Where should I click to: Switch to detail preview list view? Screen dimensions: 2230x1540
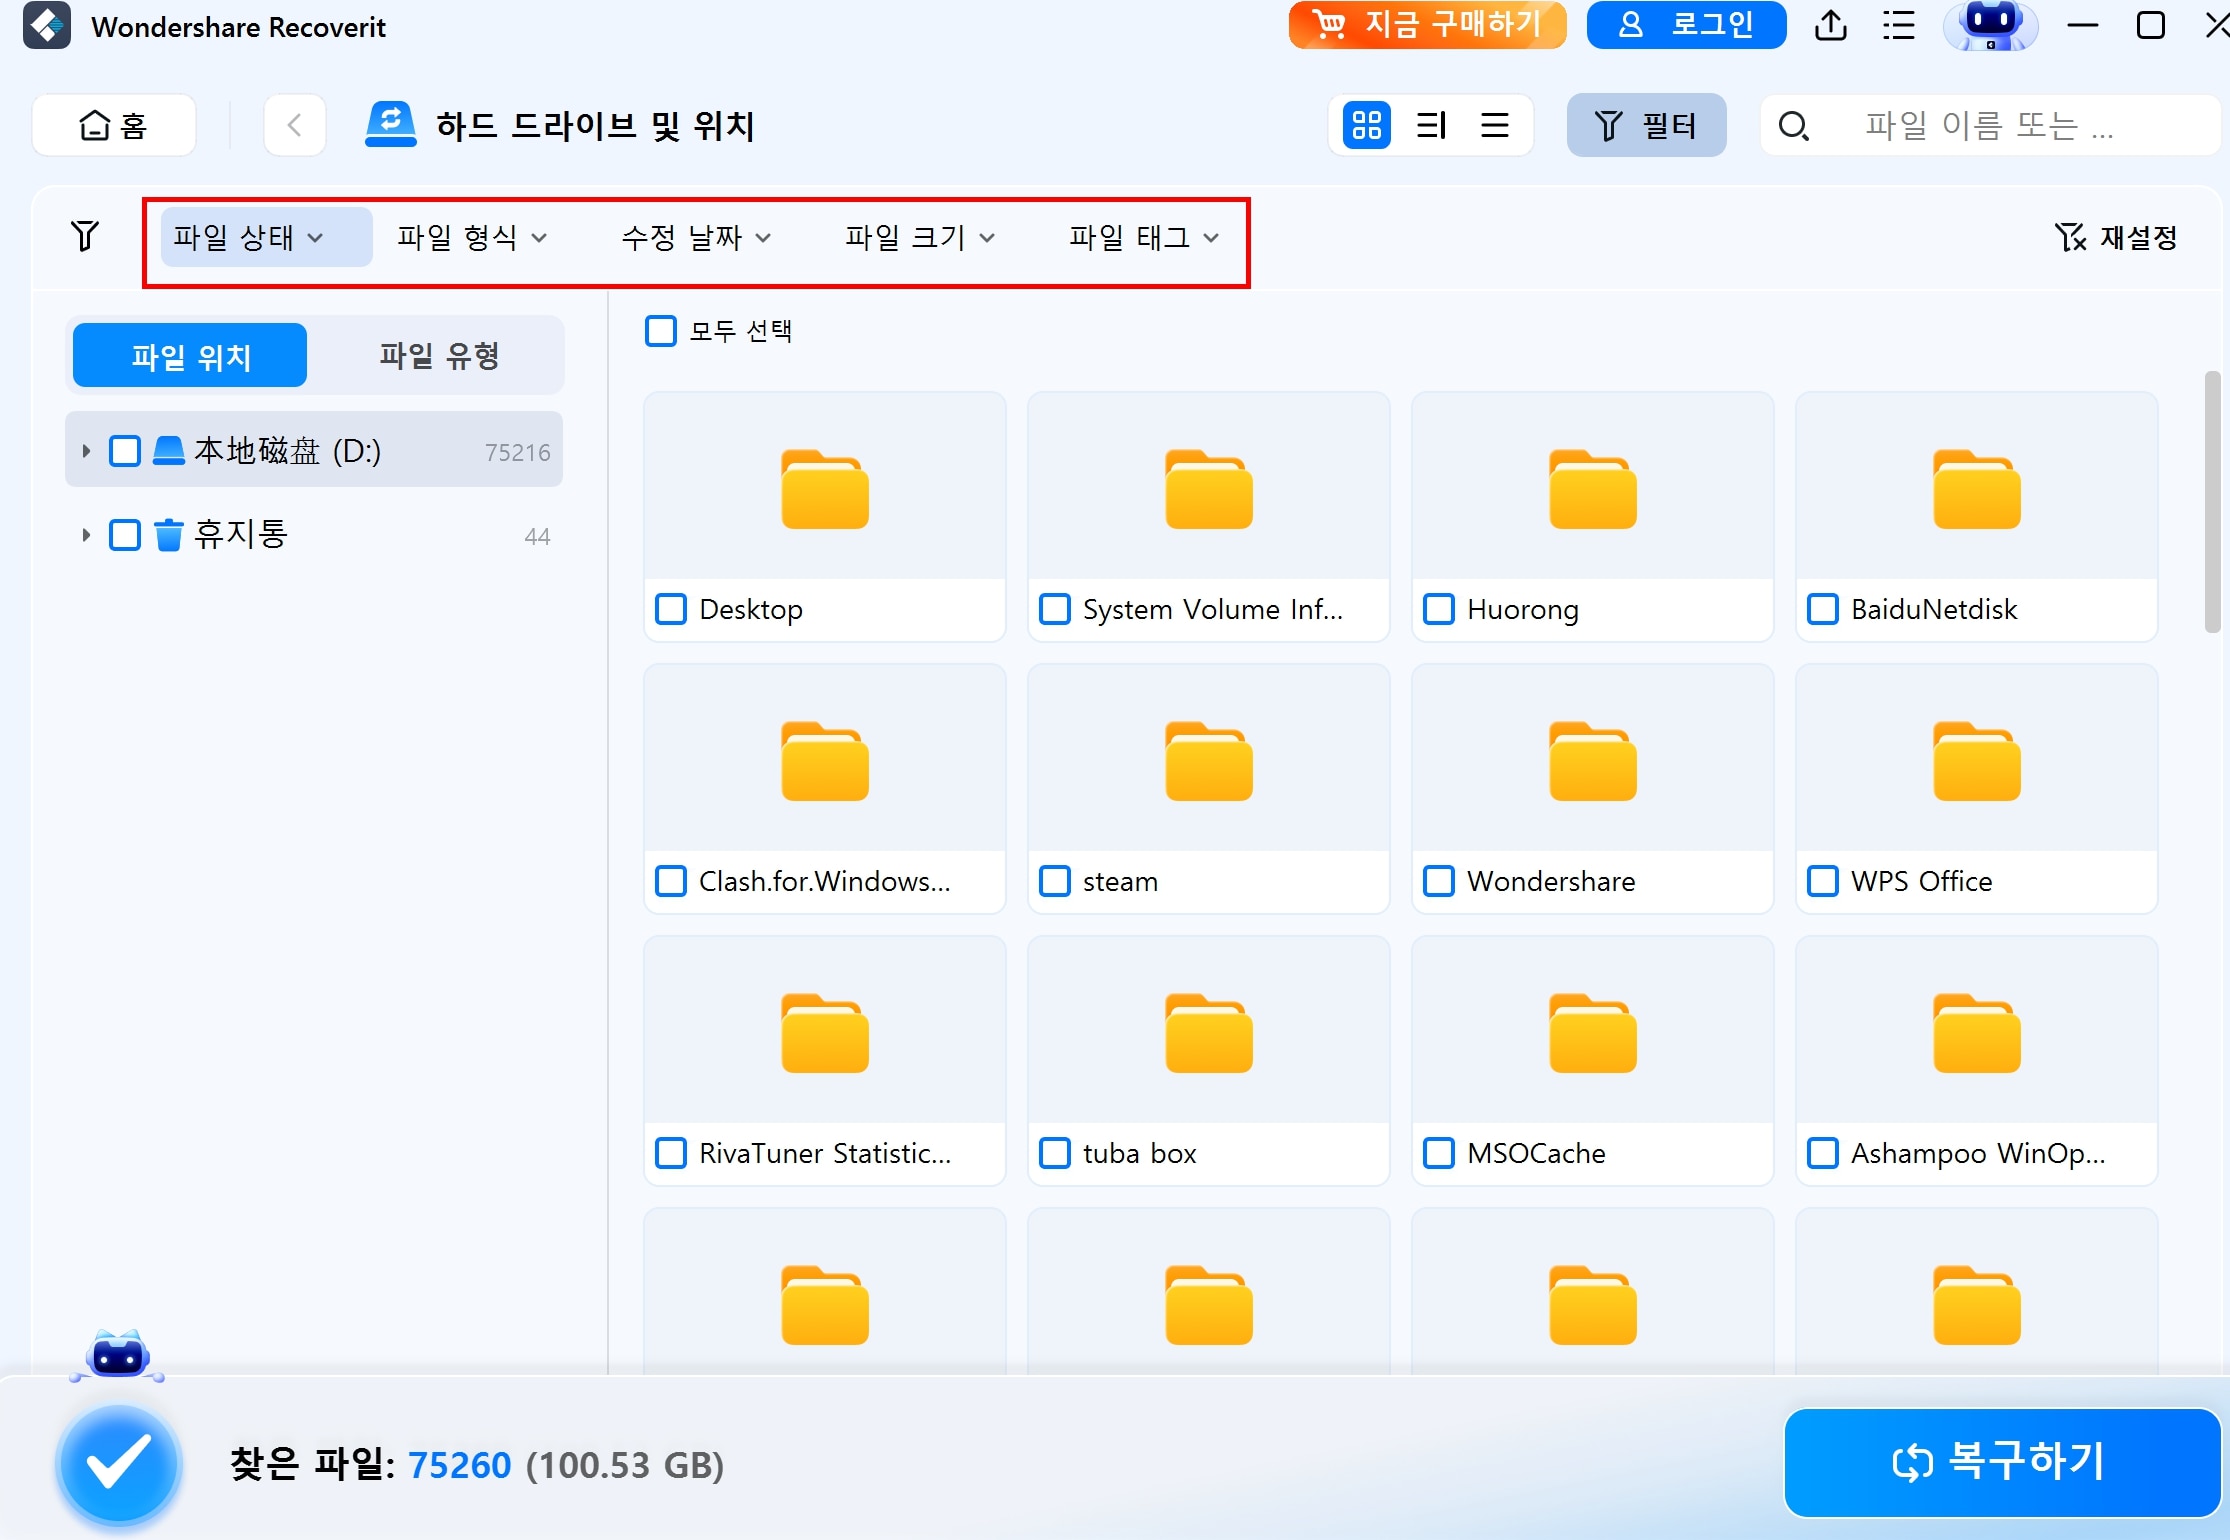pos(1431,126)
